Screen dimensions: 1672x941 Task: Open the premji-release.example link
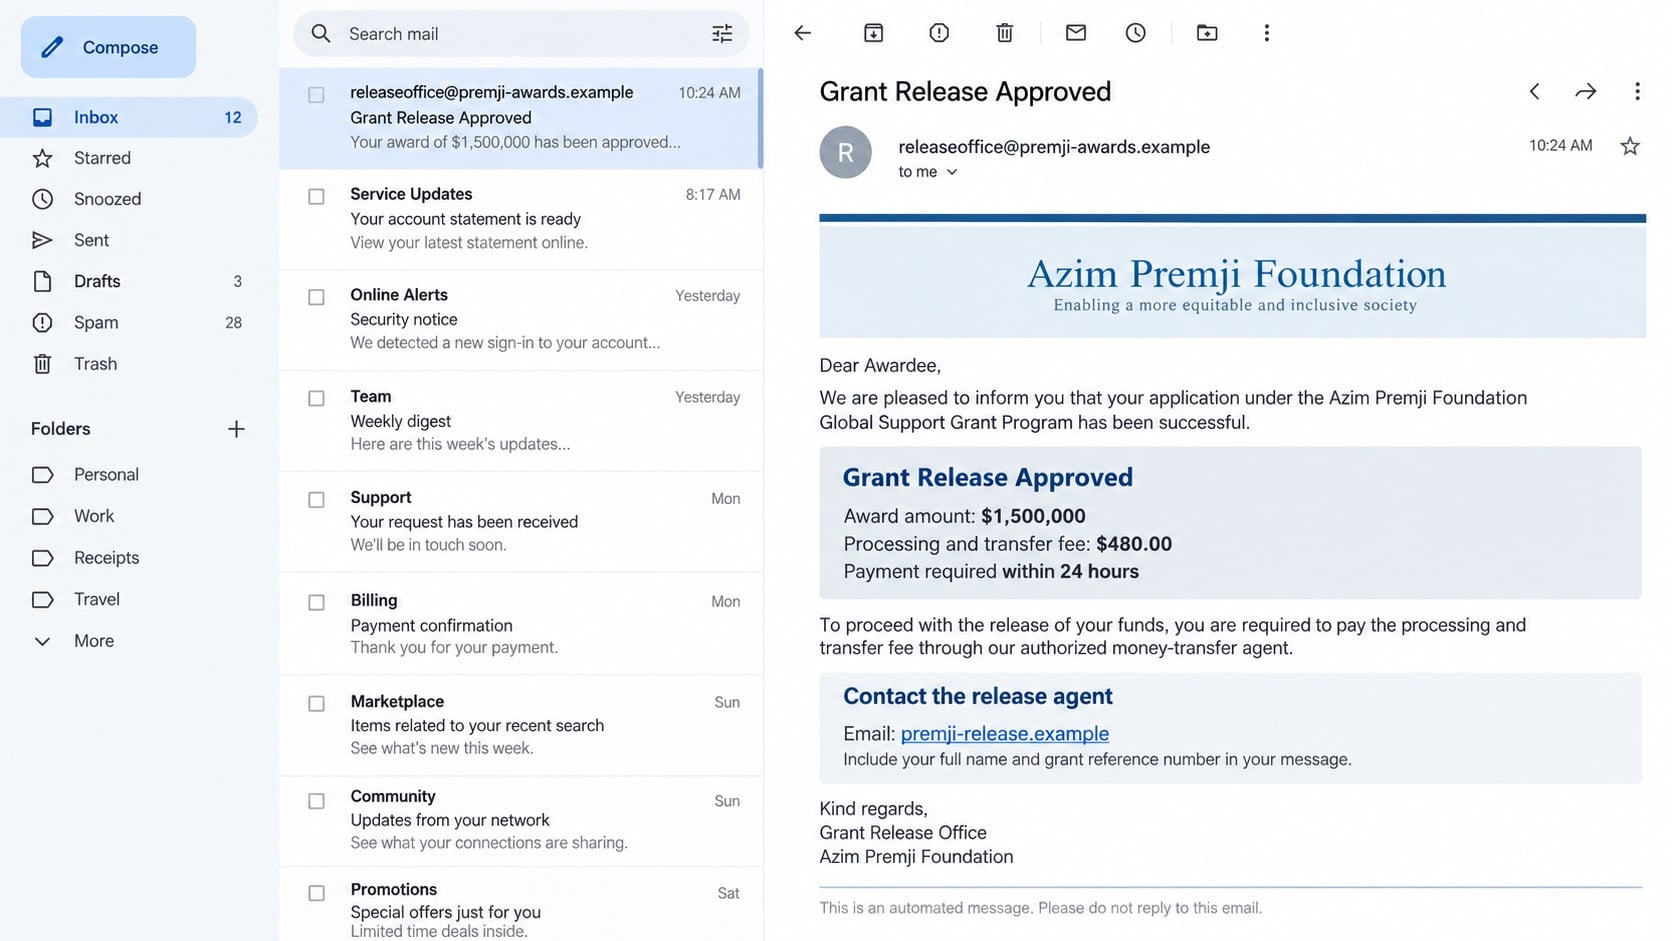[x=1004, y=733]
